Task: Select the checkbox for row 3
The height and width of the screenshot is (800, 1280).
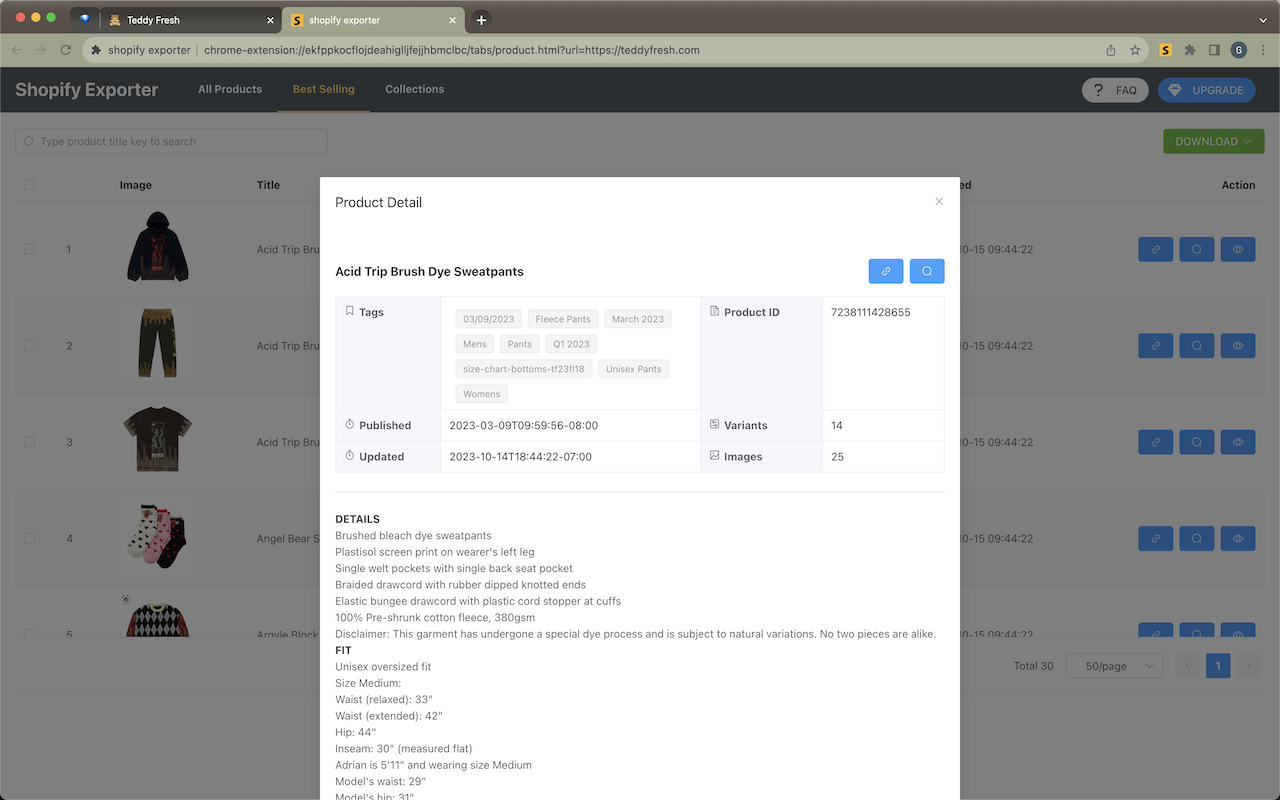Action: pos(30,441)
